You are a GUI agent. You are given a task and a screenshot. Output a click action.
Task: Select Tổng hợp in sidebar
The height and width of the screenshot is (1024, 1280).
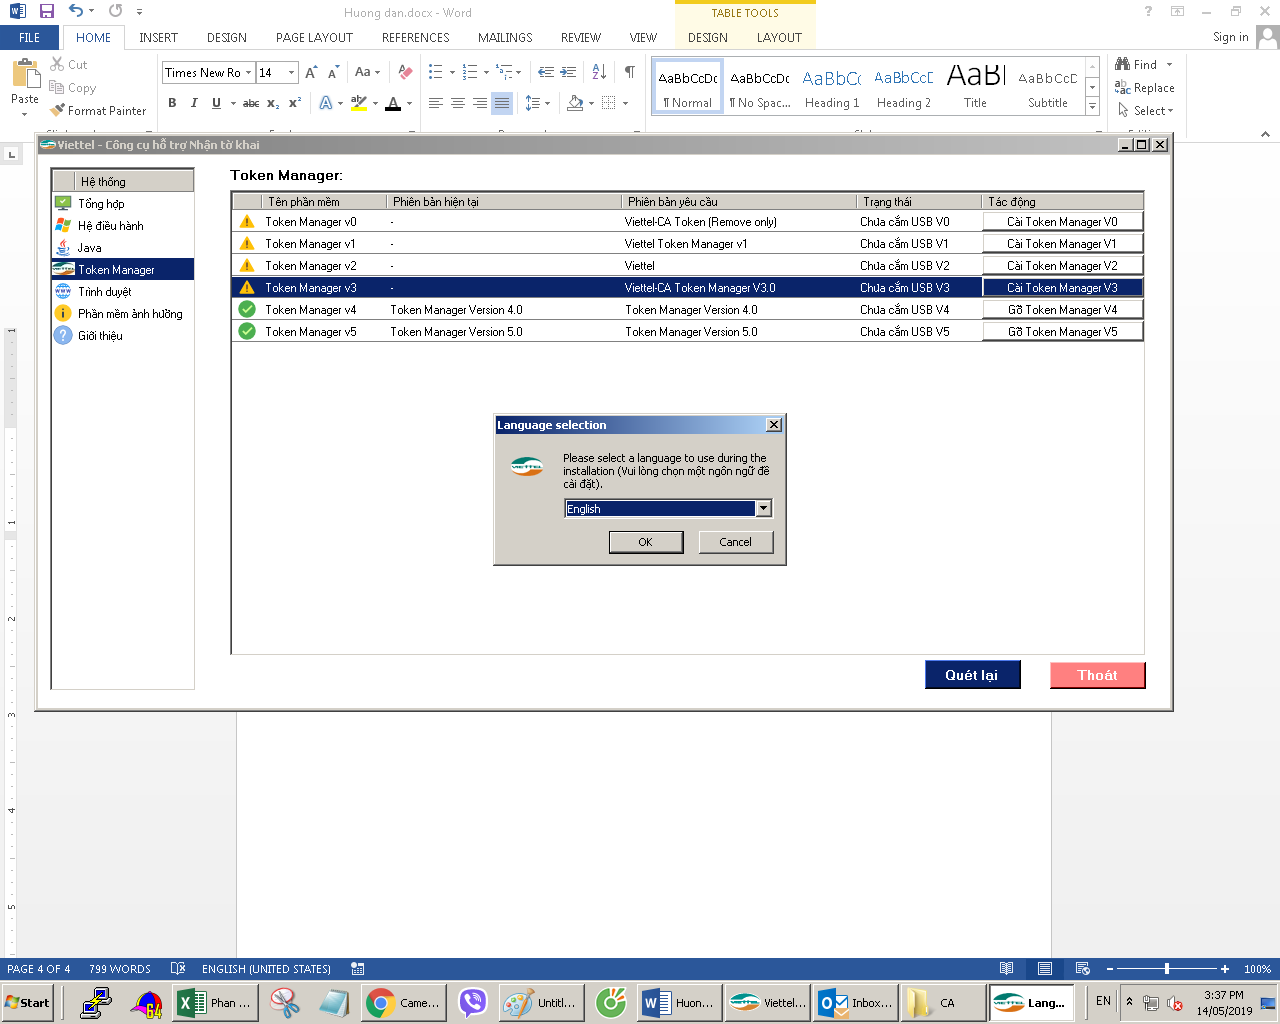[x=123, y=204]
